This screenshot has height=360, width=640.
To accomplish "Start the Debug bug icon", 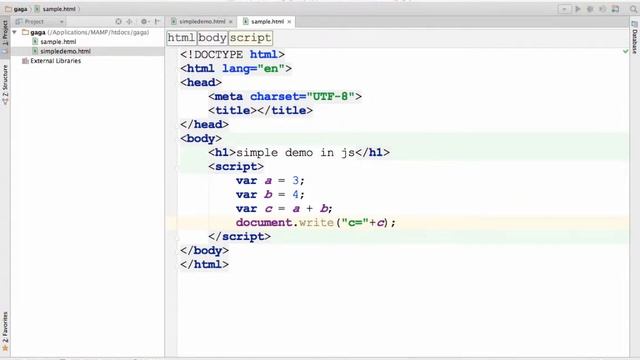I will [x=590, y=9].
